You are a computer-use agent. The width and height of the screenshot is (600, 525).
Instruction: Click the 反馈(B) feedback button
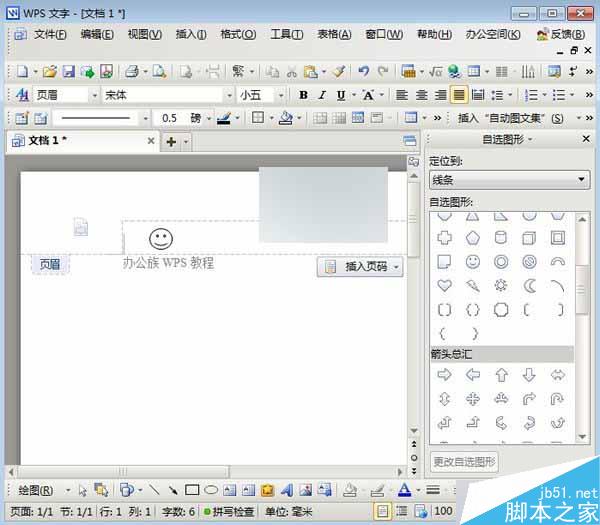(561, 34)
